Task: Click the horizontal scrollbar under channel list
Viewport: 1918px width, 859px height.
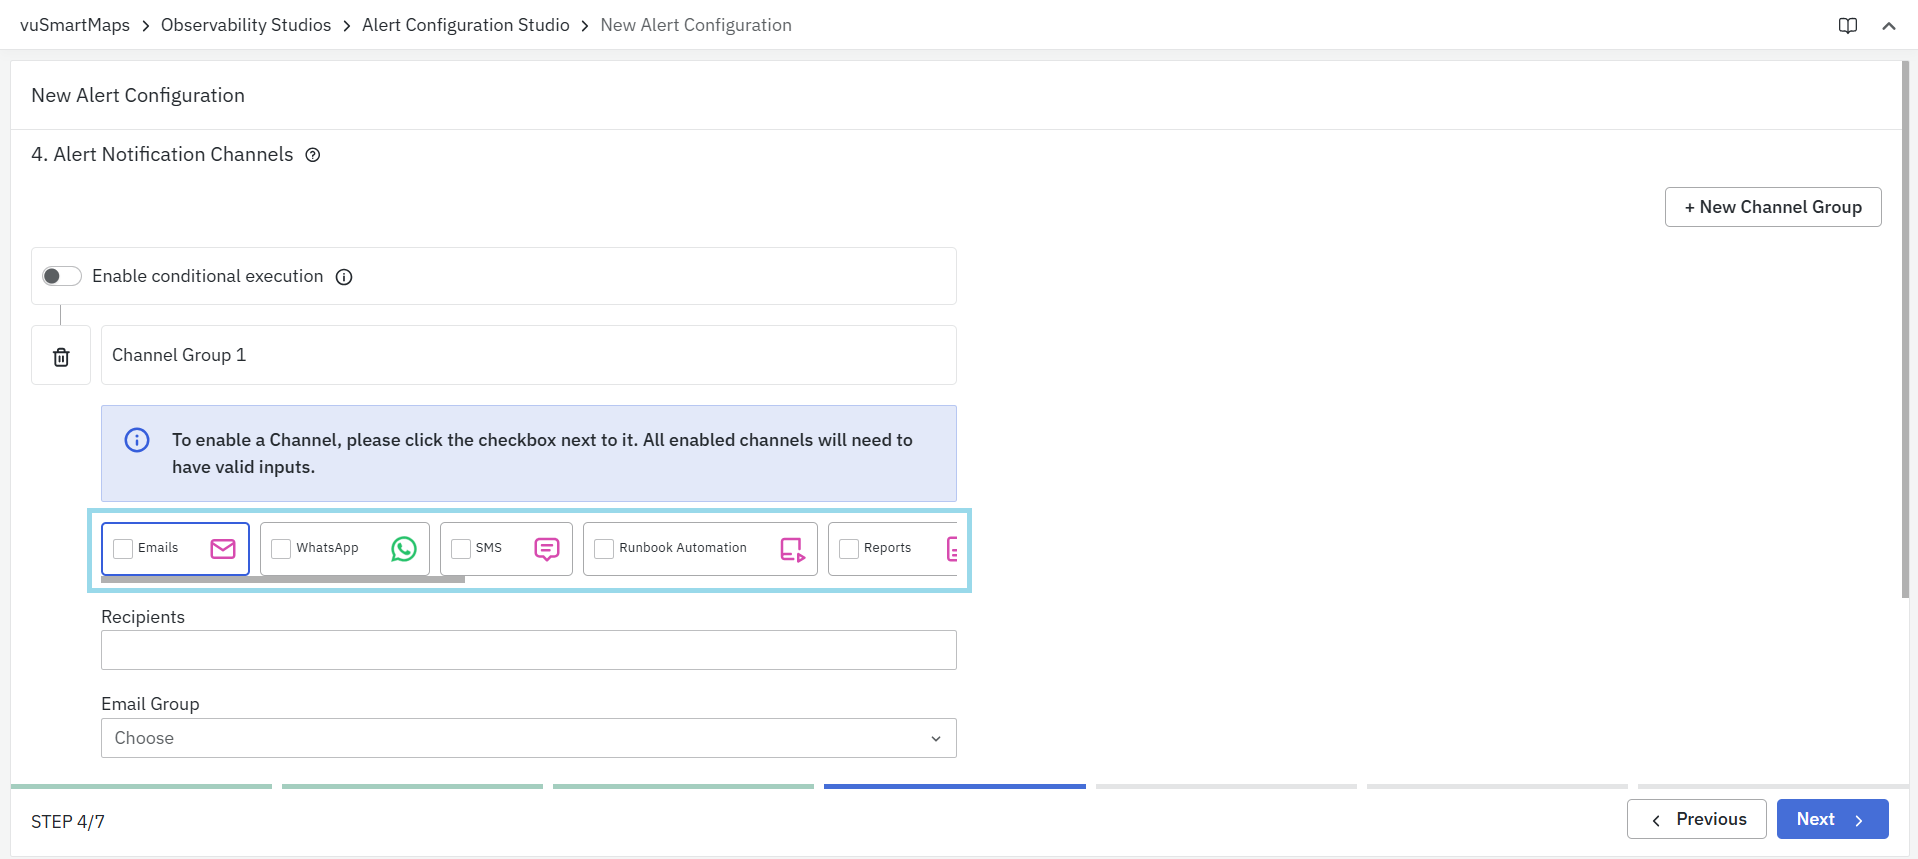Action: point(283,579)
